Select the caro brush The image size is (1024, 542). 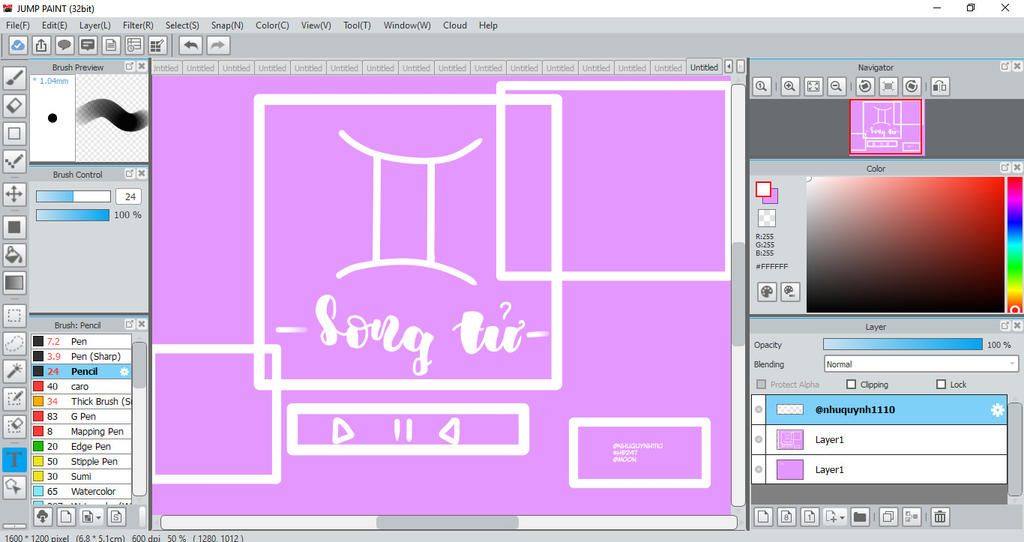(82, 387)
